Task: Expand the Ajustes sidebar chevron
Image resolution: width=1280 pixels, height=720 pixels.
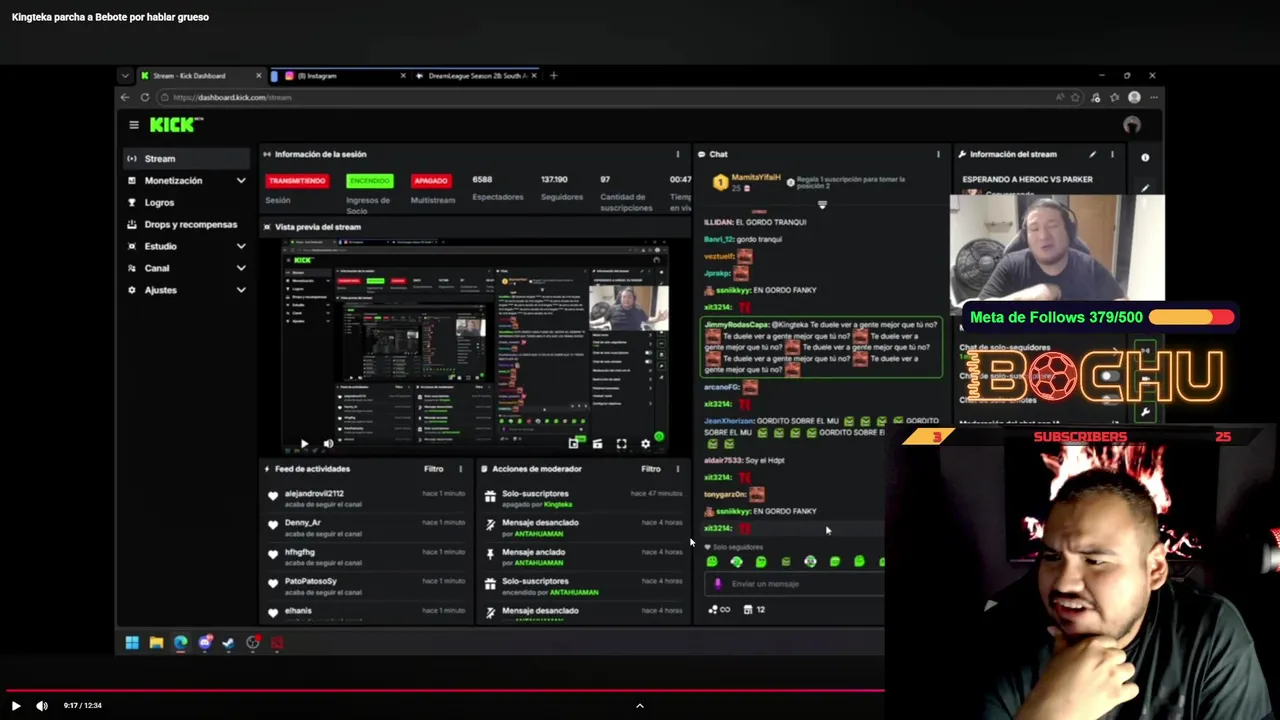Action: point(241,290)
